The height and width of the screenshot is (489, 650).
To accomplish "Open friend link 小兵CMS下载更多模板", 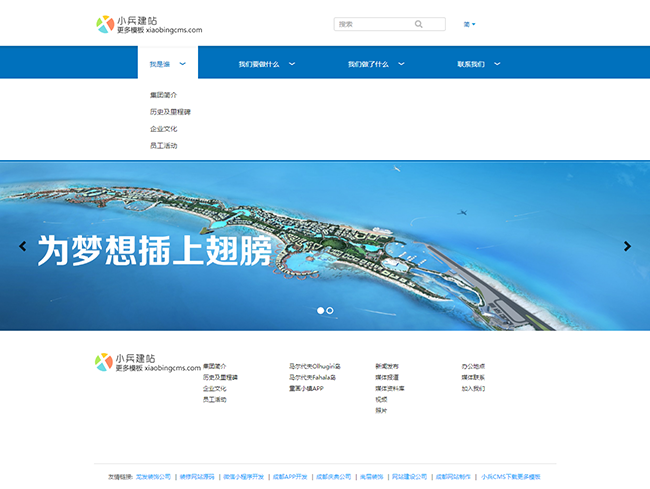I will tap(511, 477).
